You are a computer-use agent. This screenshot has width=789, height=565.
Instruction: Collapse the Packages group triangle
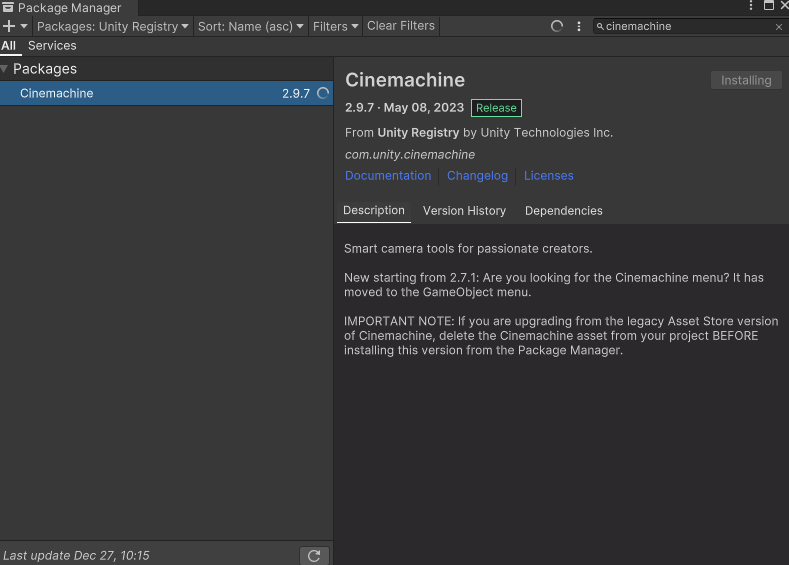point(4,69)
